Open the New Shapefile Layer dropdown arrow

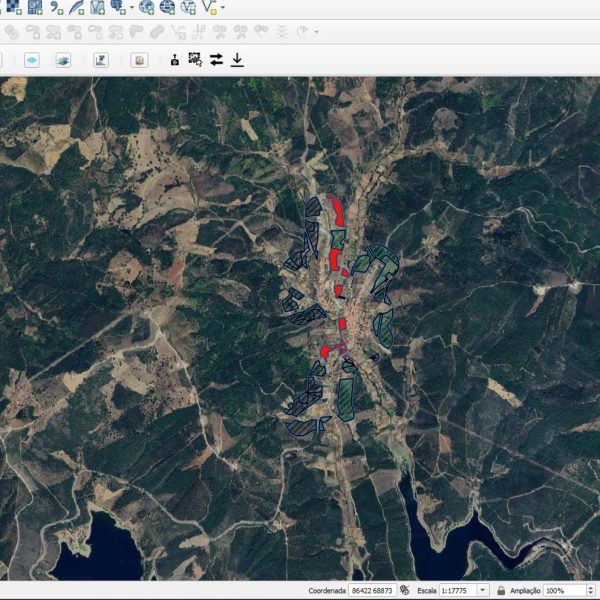click(223, 7)
